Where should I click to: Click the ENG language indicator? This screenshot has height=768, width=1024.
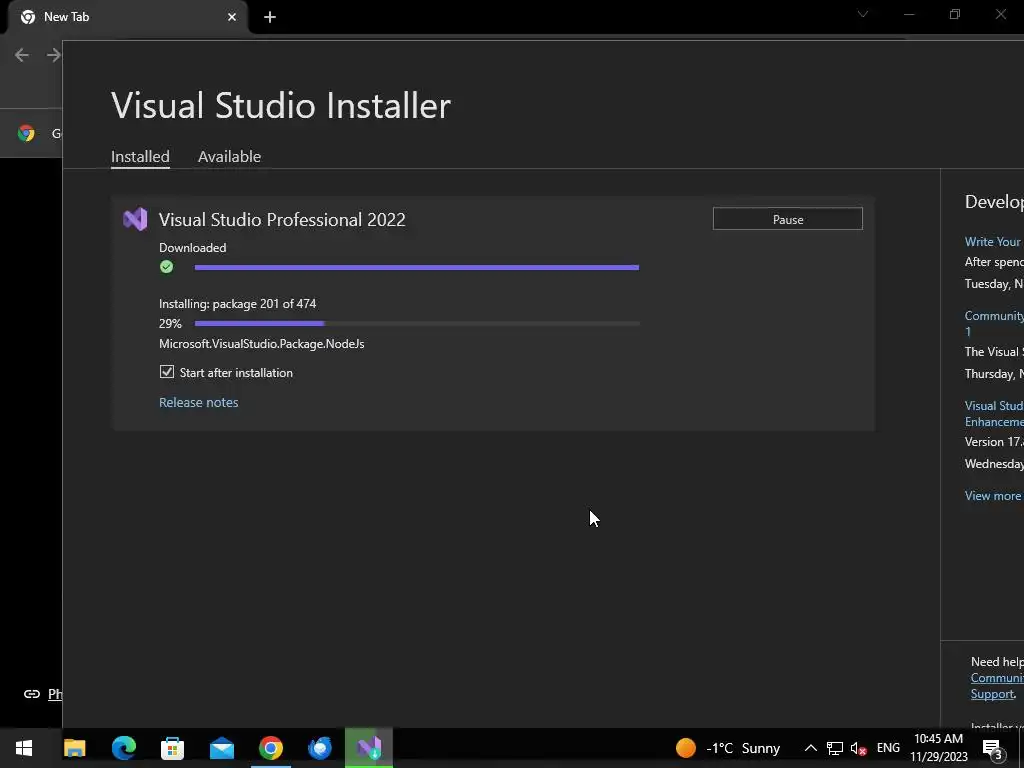click(888, 748)
